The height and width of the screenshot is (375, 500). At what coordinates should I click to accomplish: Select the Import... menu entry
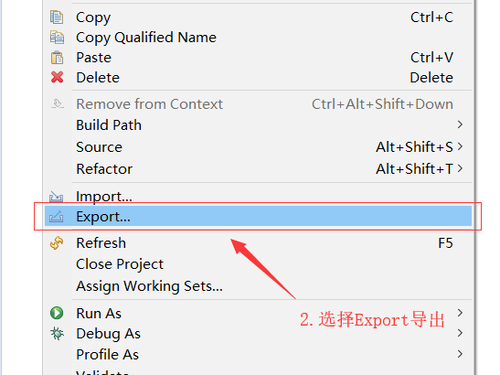click(104, 196)
